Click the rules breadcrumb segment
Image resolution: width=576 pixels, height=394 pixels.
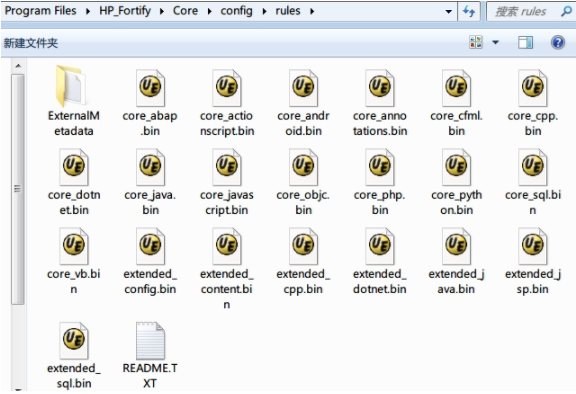point(288,11)
